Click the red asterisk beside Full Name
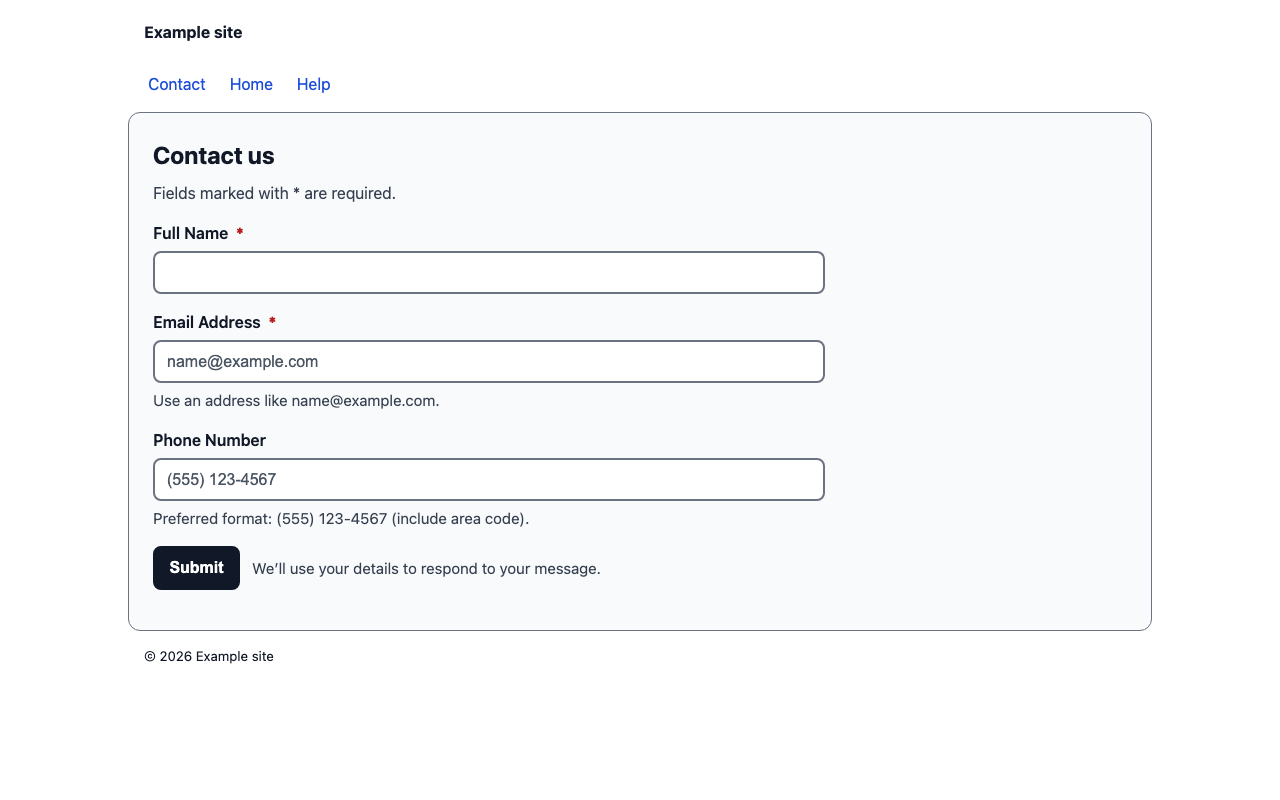The height and width of the screenshot is (800, 1280). coord(239,233)
